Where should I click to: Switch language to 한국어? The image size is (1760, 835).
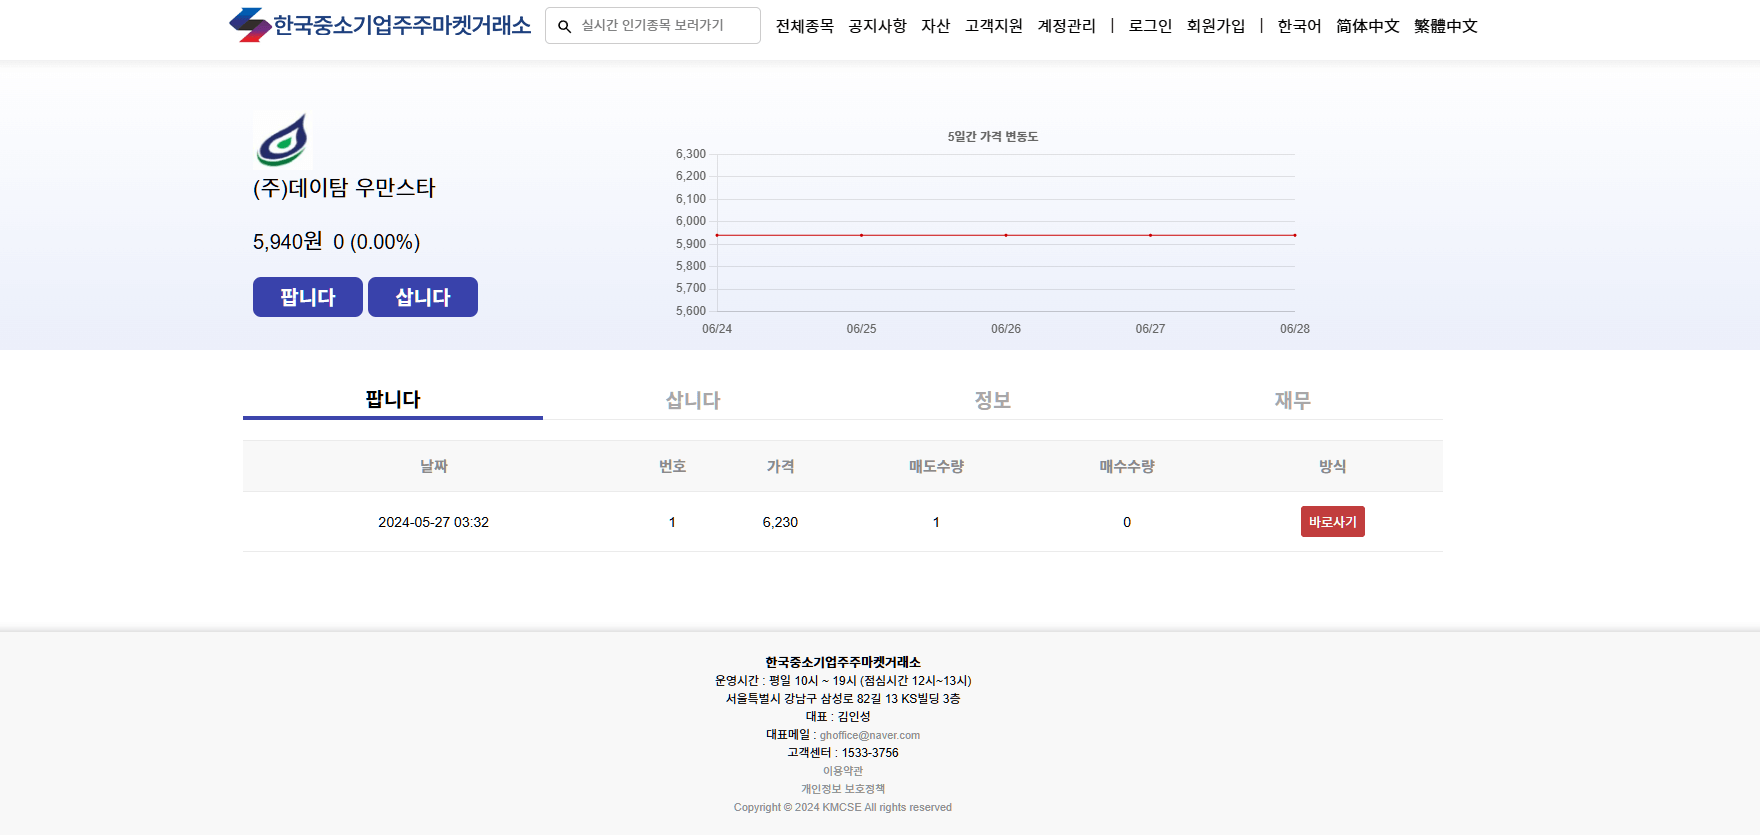1299,26
